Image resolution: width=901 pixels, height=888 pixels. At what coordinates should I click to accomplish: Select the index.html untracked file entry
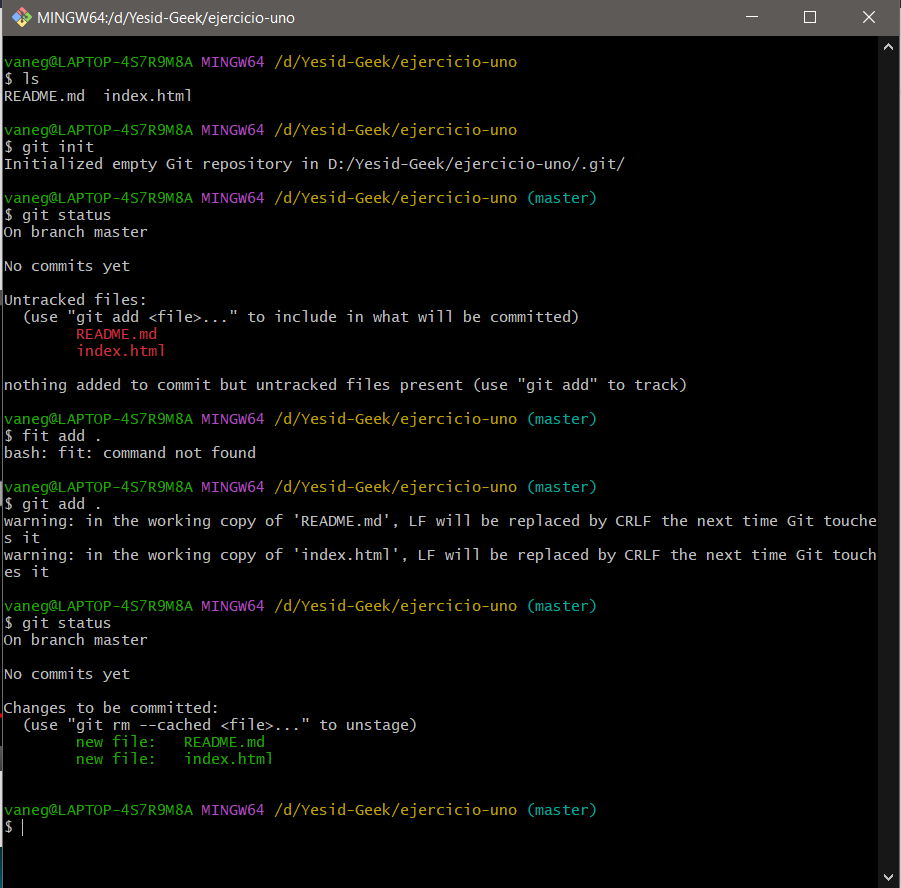120,350
